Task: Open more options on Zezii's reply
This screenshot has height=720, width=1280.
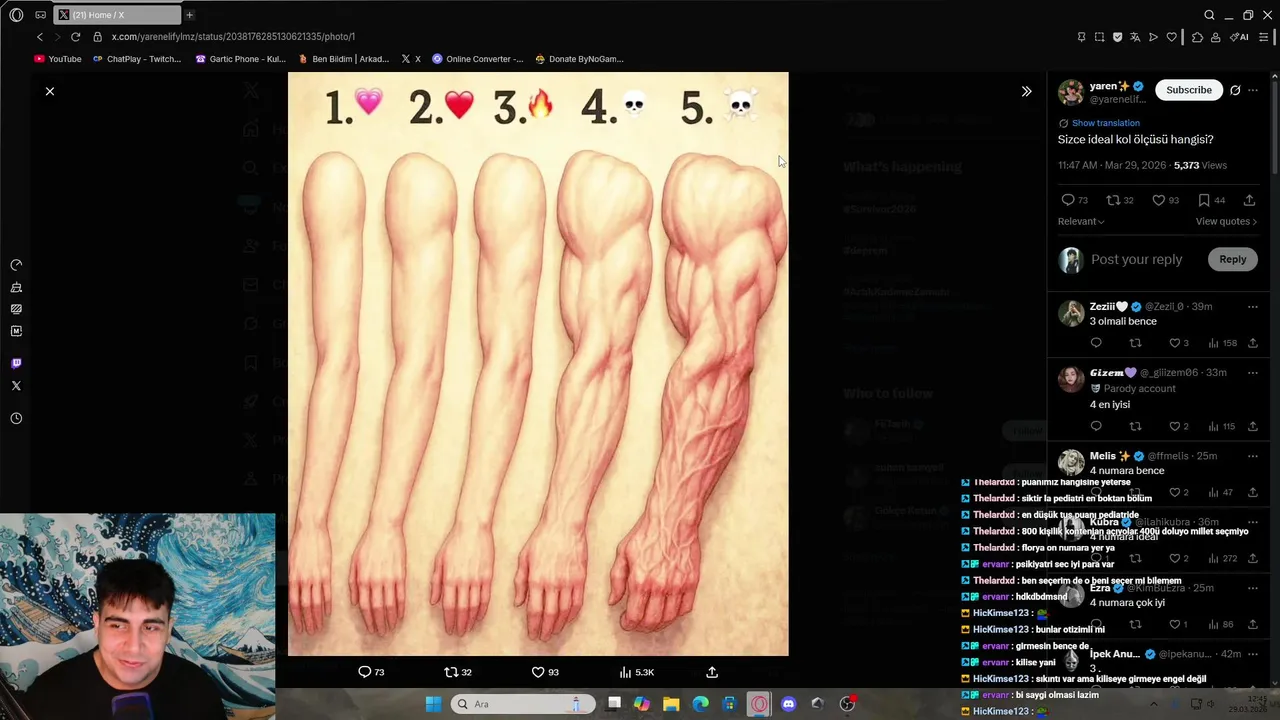Action: [1253, 307]
